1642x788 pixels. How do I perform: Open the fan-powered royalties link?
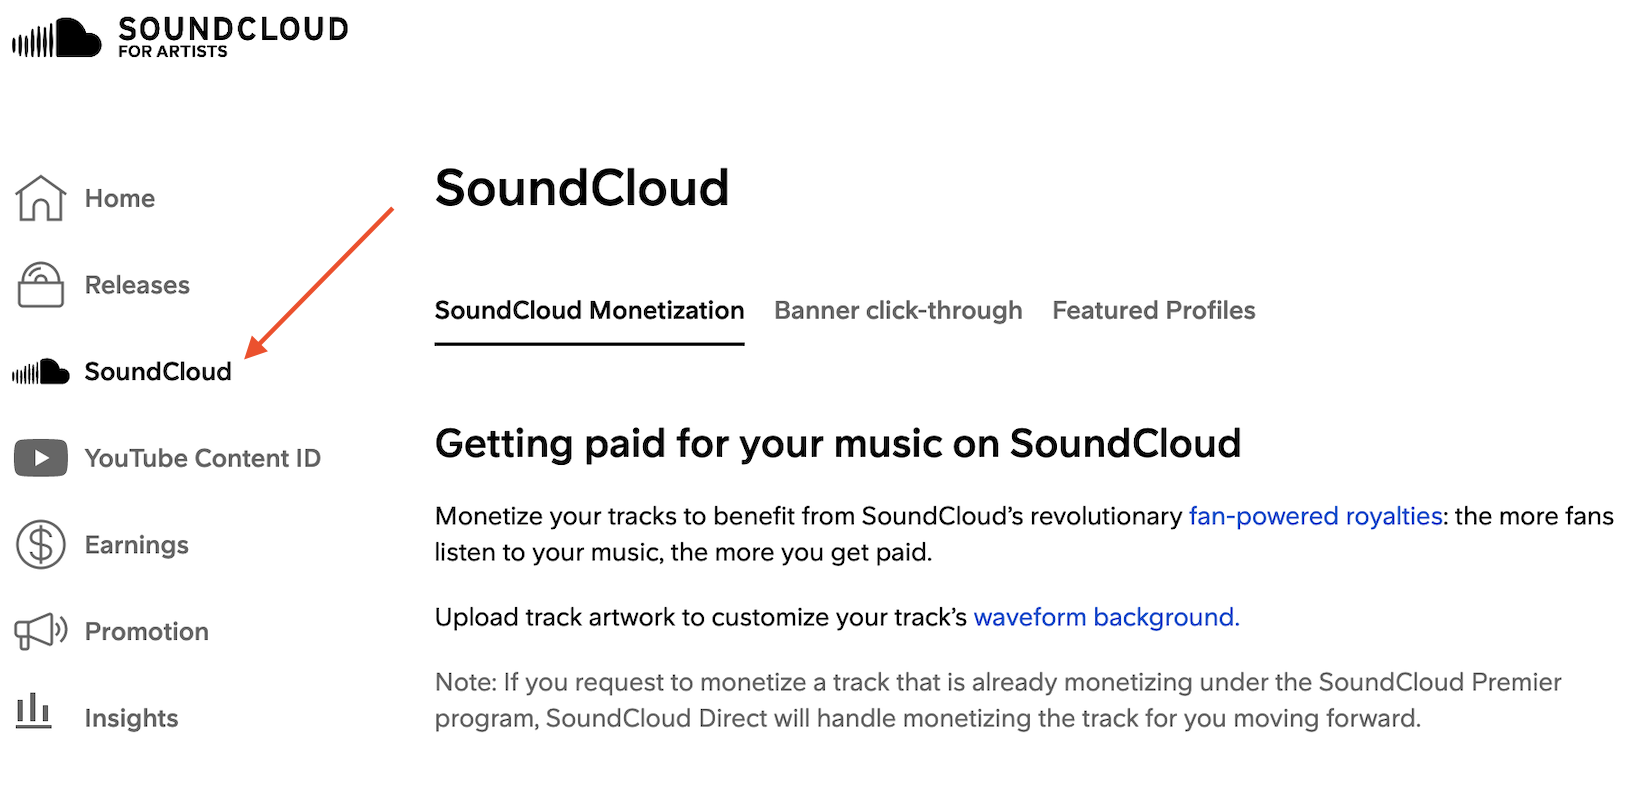click(x=1315, y=516)
